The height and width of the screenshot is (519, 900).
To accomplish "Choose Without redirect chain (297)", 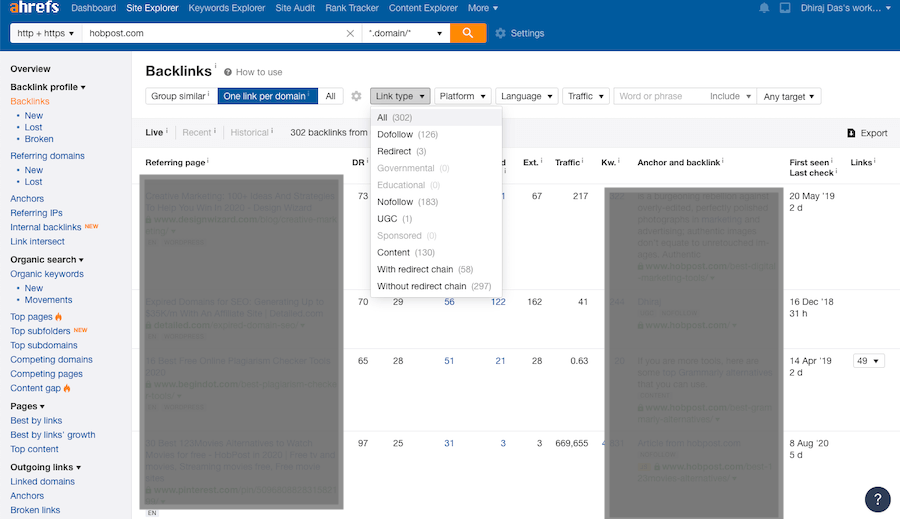I will pos(437,286).
